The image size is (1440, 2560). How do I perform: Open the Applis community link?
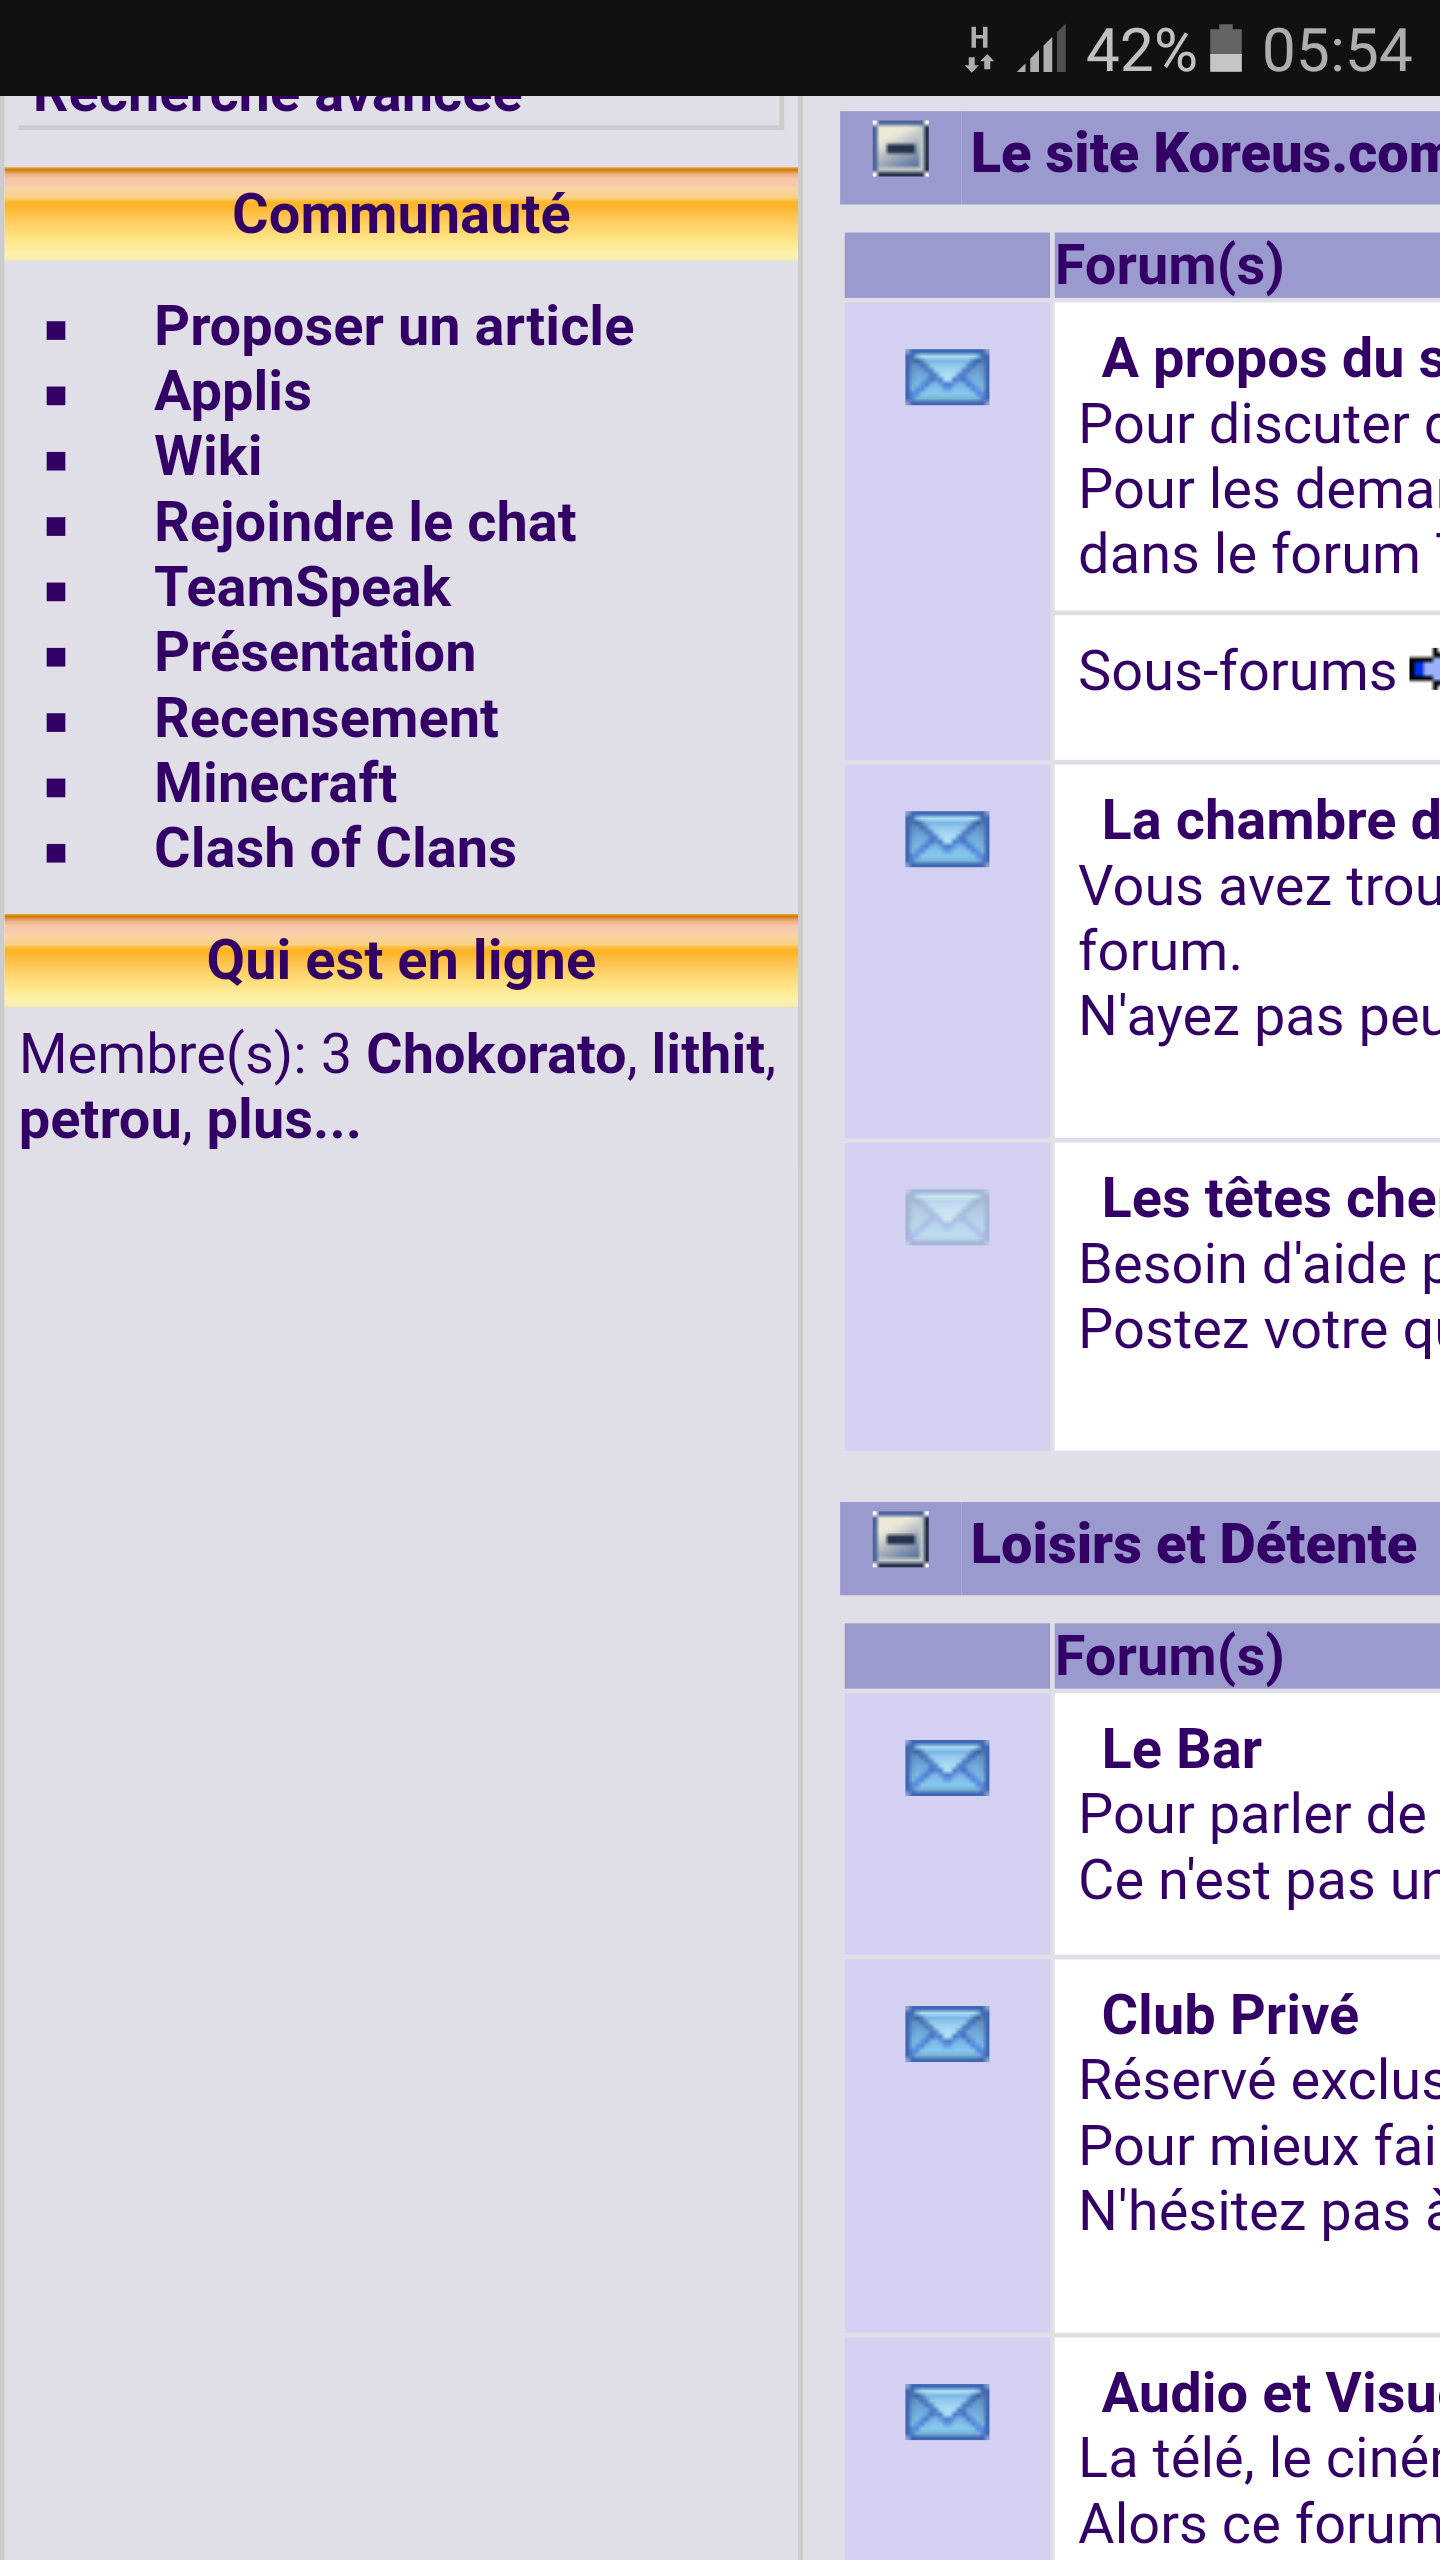click(232, 392)
